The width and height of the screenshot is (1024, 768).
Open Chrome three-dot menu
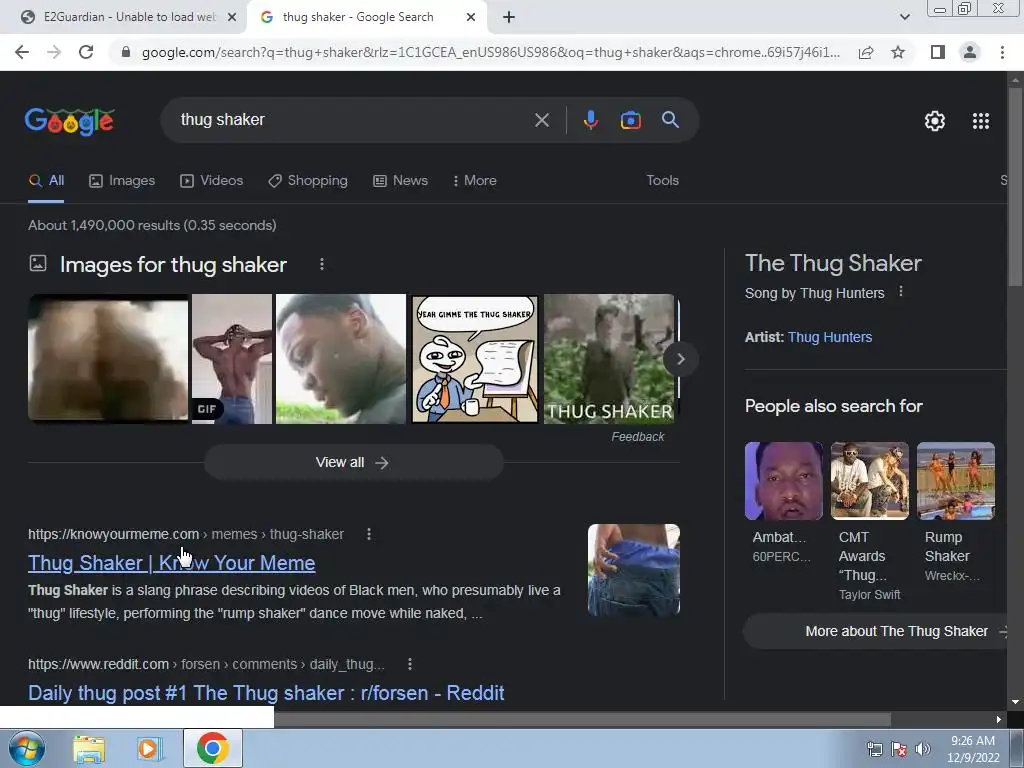point(1002,52)
